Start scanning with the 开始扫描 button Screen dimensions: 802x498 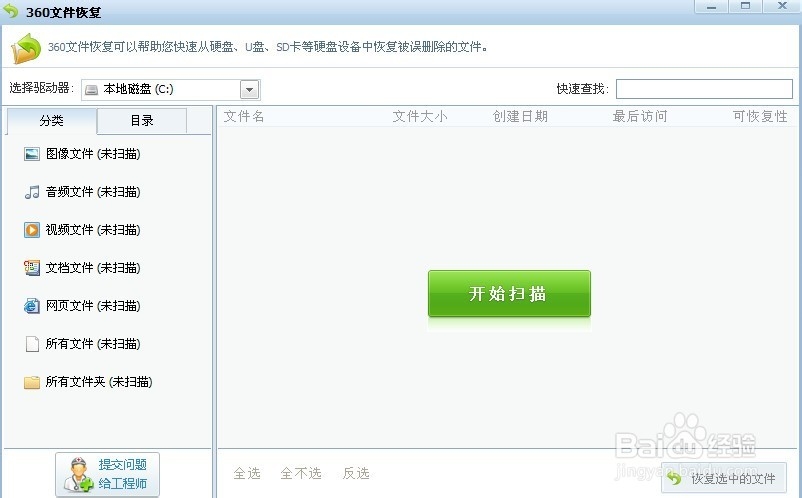[x=509, y=293]
